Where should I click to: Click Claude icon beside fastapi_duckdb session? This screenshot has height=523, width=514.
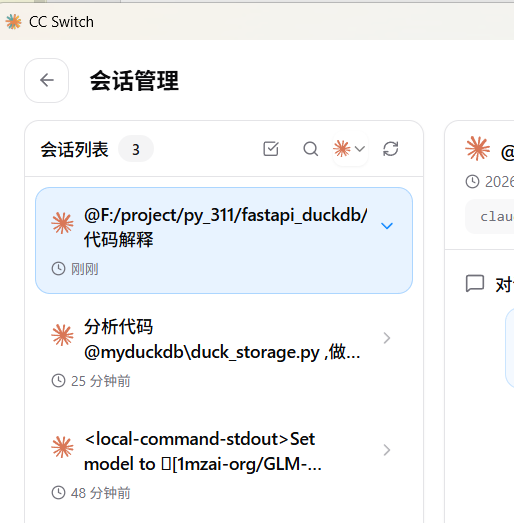click(62, 223)
